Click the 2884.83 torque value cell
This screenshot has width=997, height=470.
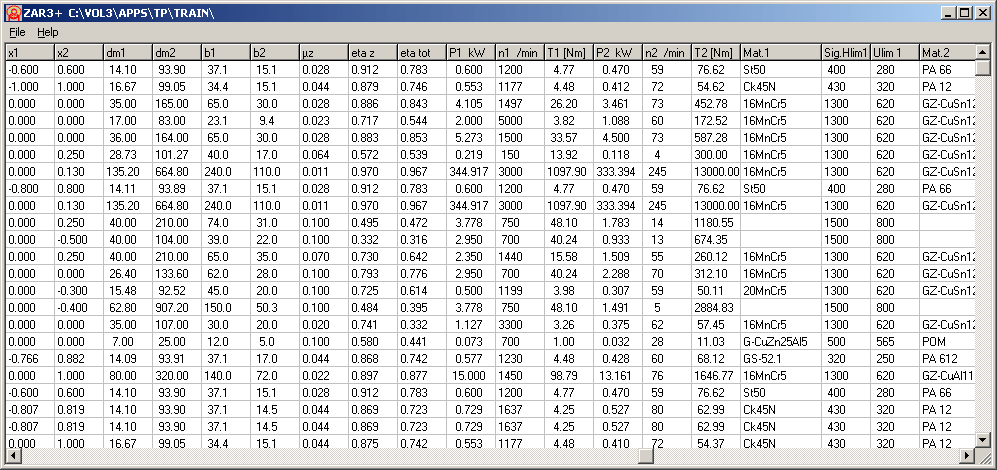point(714,306)
